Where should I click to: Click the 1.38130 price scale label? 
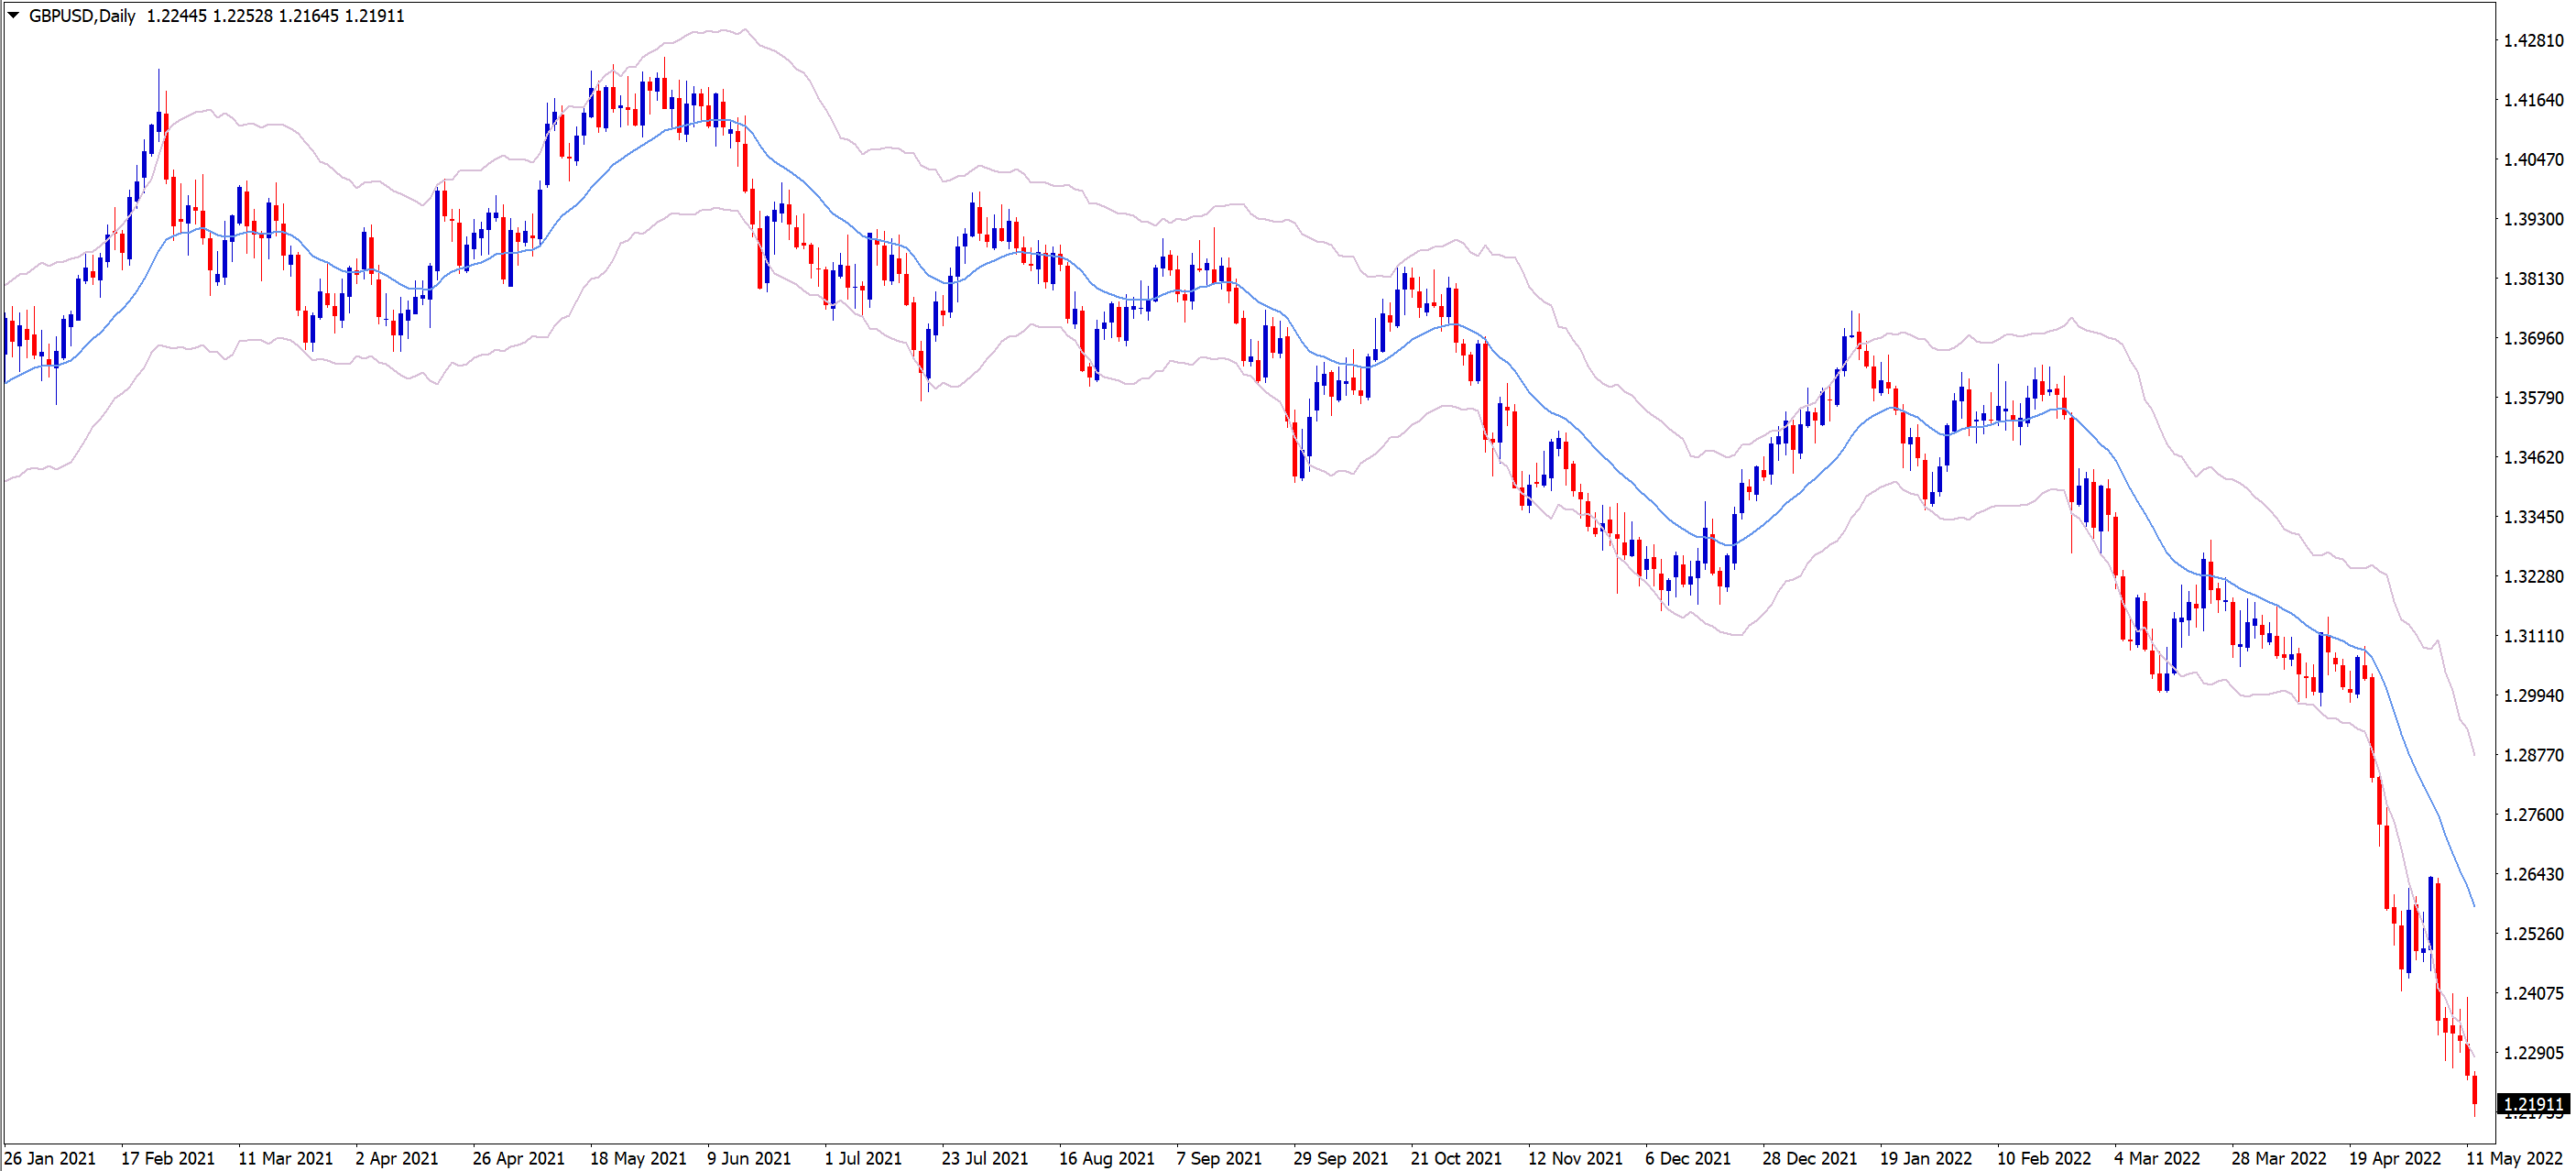(x=2533, y=278)
